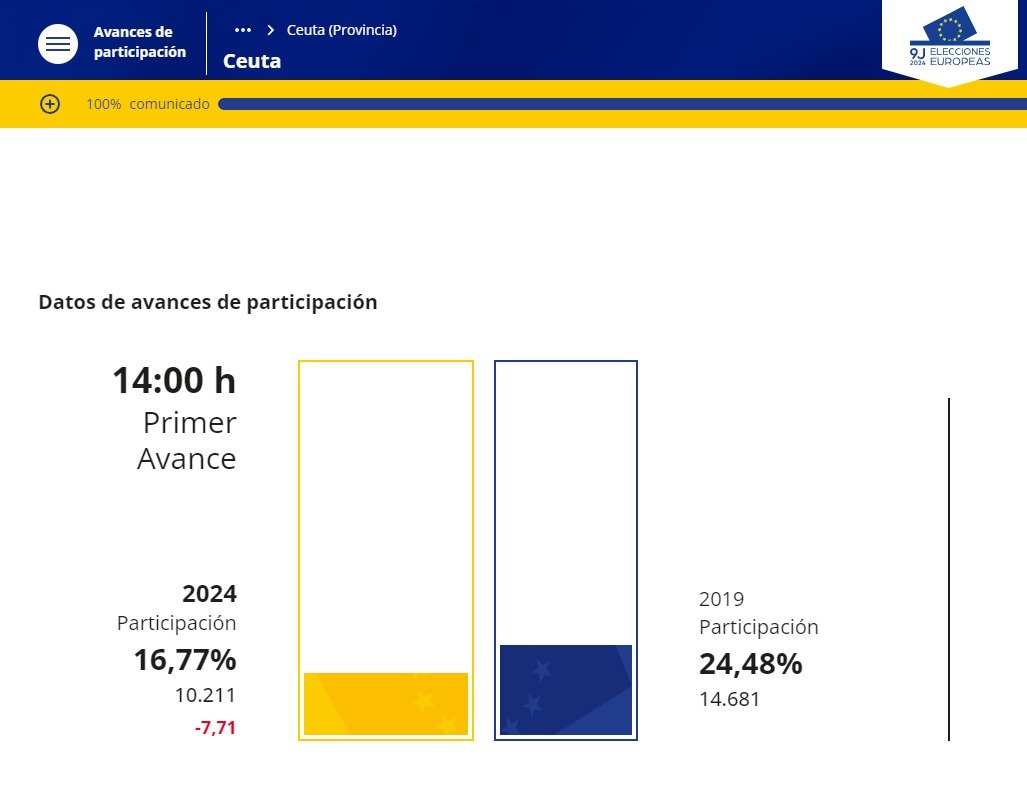The height and width of the screenshot is (786, 1027).
Task: Expand the plus circle icon
Action: pyautogui.click(x=50, y=104)
